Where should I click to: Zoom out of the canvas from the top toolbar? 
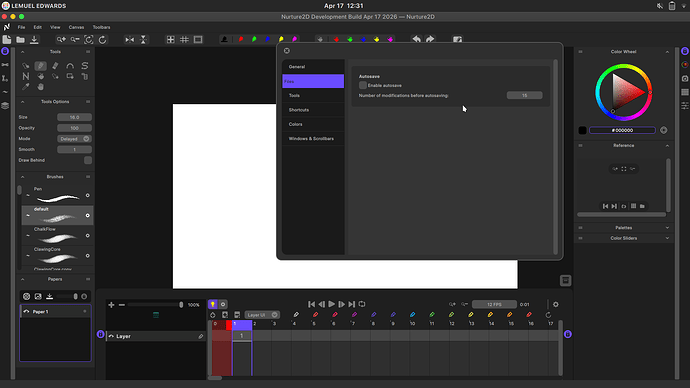coord(75,40)
